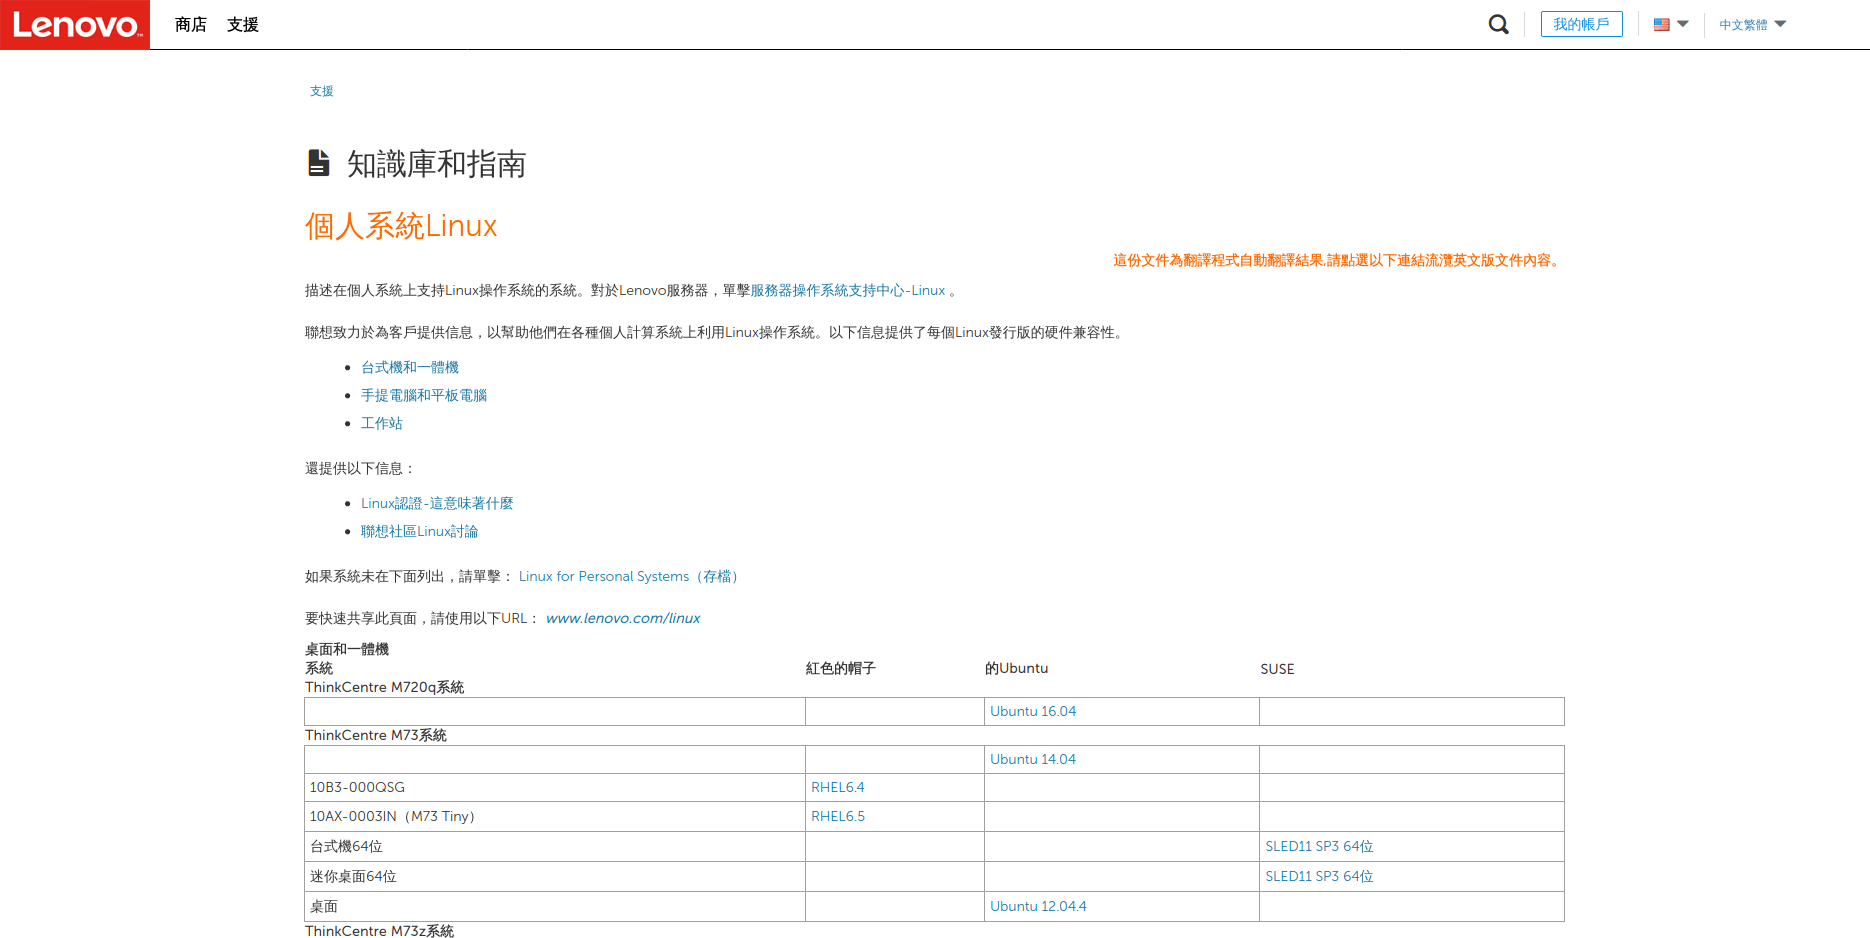Viewport: 1870px width, 938px height.
Task: Click the ThinkCentre M73系統 label
Action: click(x=376, y=735)
